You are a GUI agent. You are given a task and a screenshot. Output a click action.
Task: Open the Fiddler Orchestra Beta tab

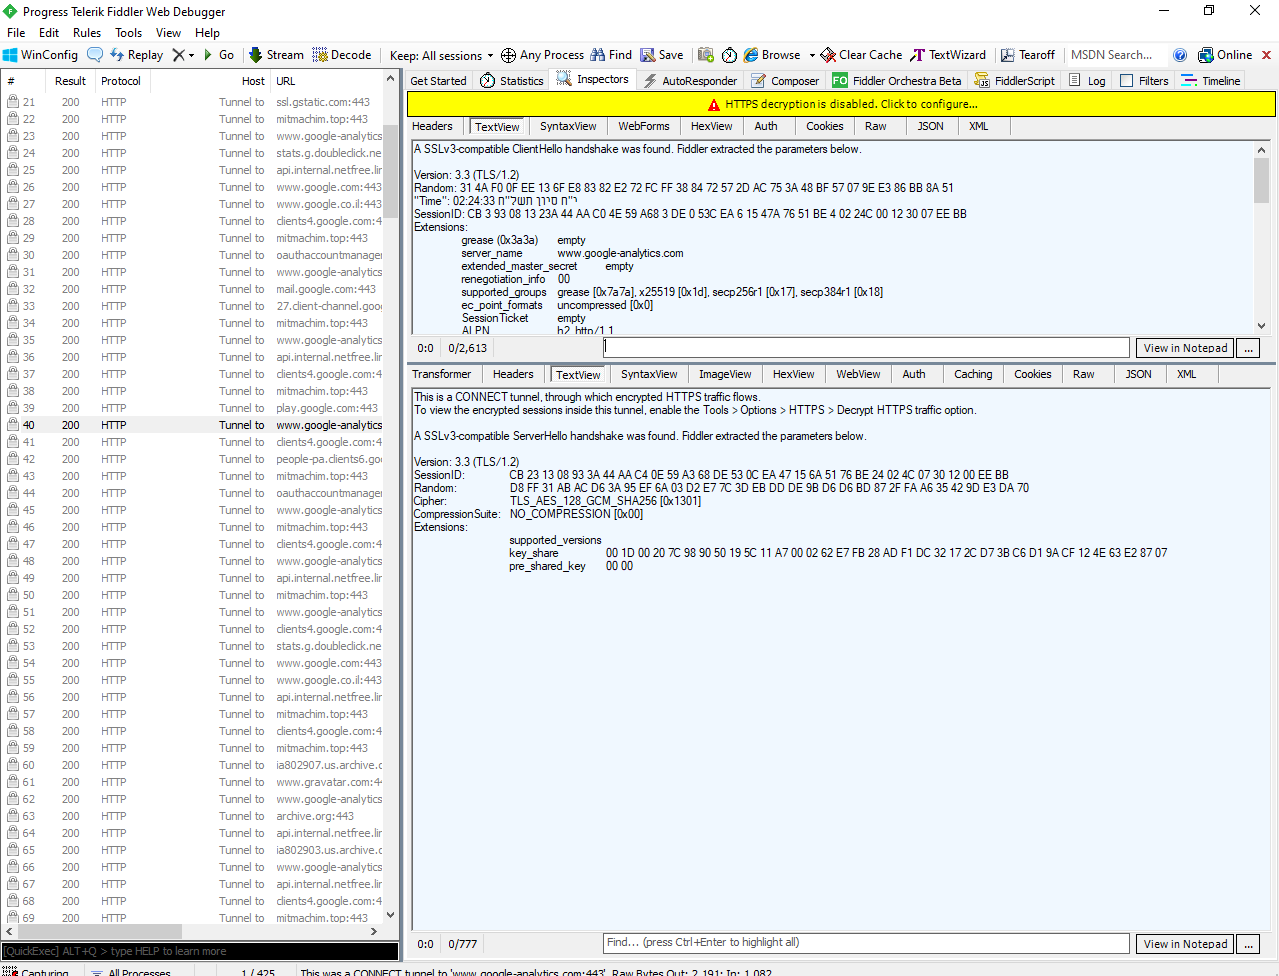pyautogui.click(x=897, y=81)
